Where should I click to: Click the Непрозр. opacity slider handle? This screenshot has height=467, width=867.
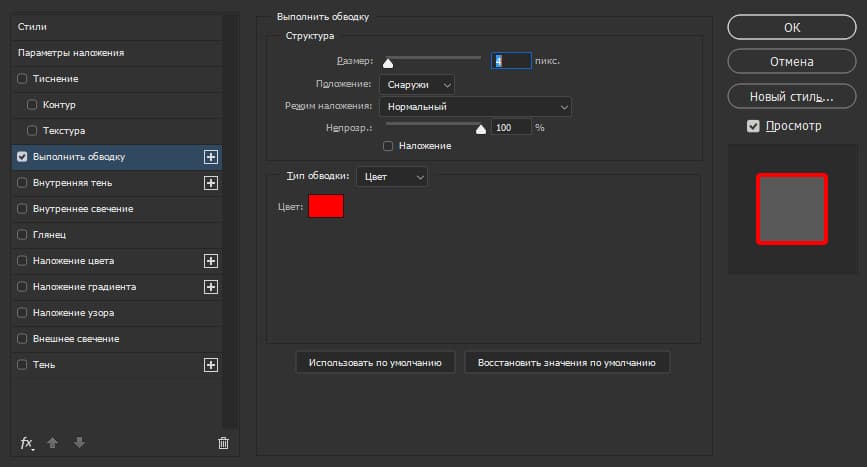[x=481, y=129]
